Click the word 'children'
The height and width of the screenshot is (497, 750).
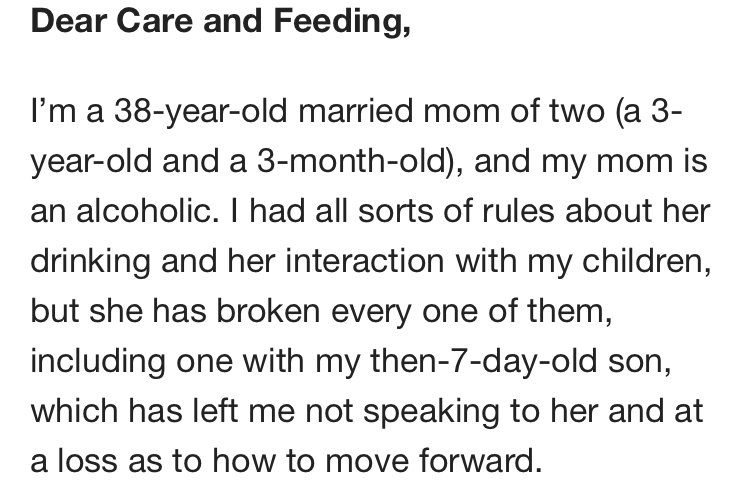point(646,261)
